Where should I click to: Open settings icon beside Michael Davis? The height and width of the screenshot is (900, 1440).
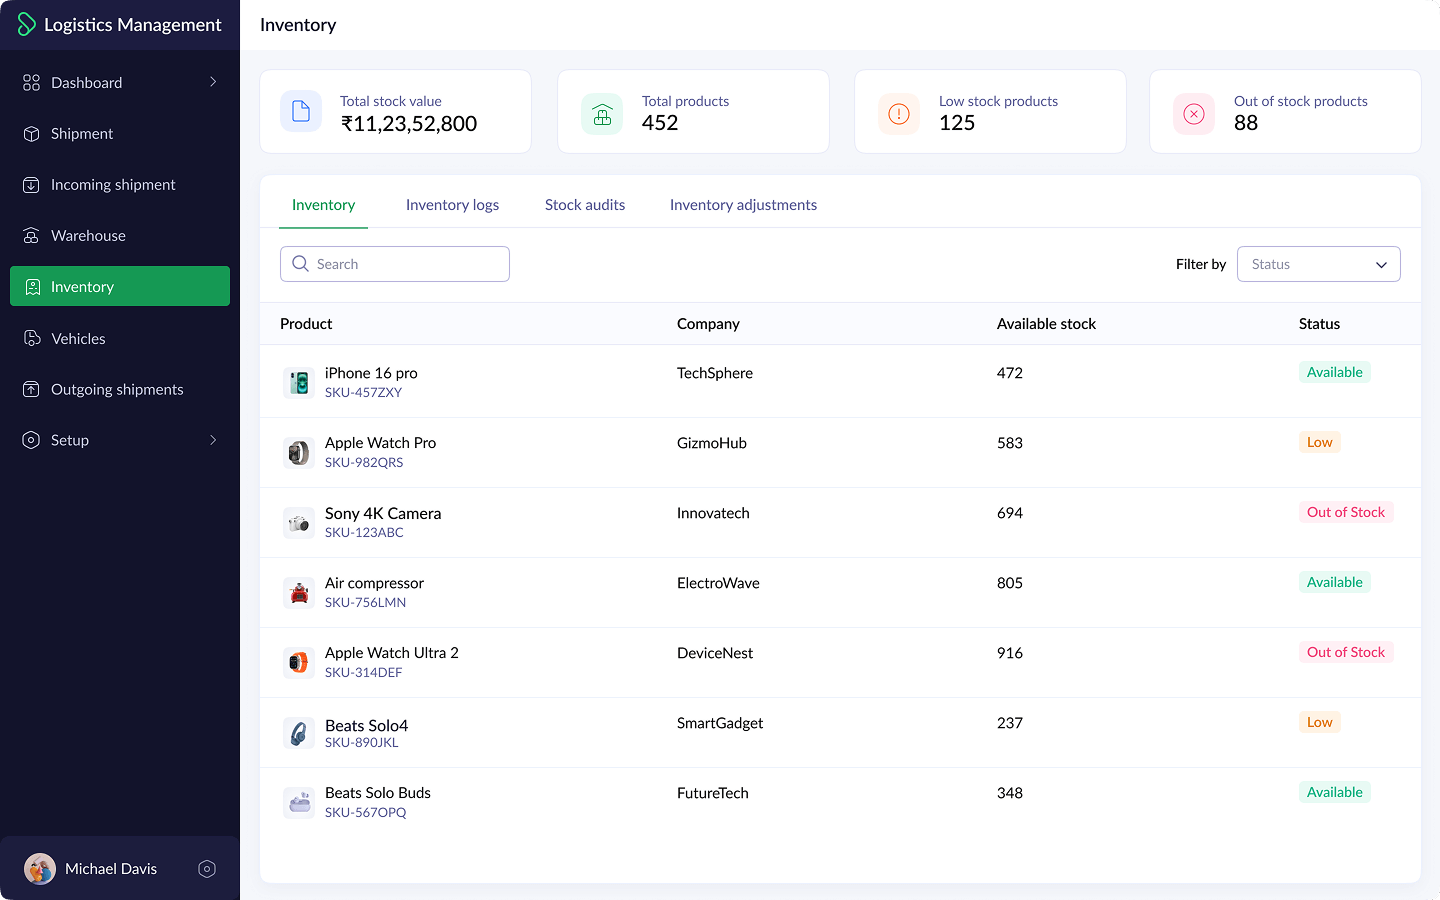(x=207, y=868)
